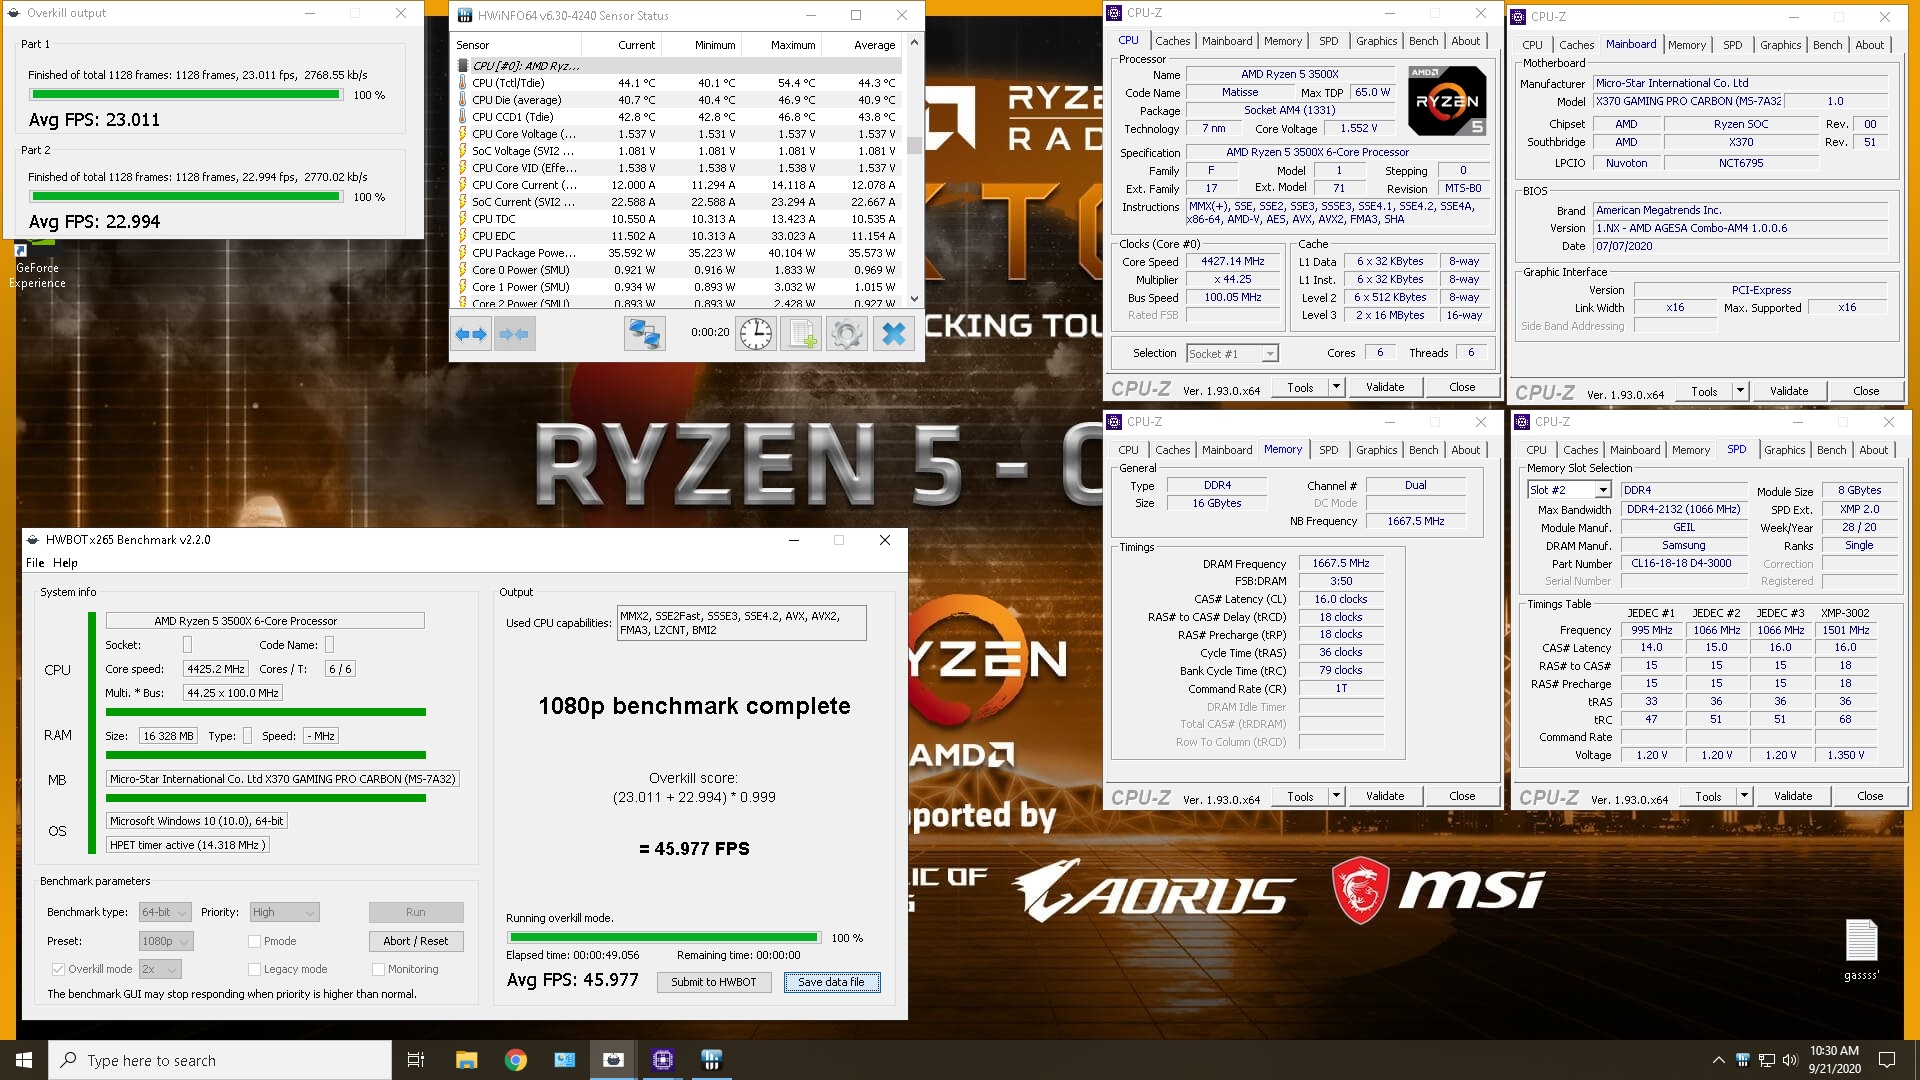Screen dimensions: 1920x1080
Task: Expand Tools arrow in CPU-Z CPU window
Action: (x=1336, y=387)
